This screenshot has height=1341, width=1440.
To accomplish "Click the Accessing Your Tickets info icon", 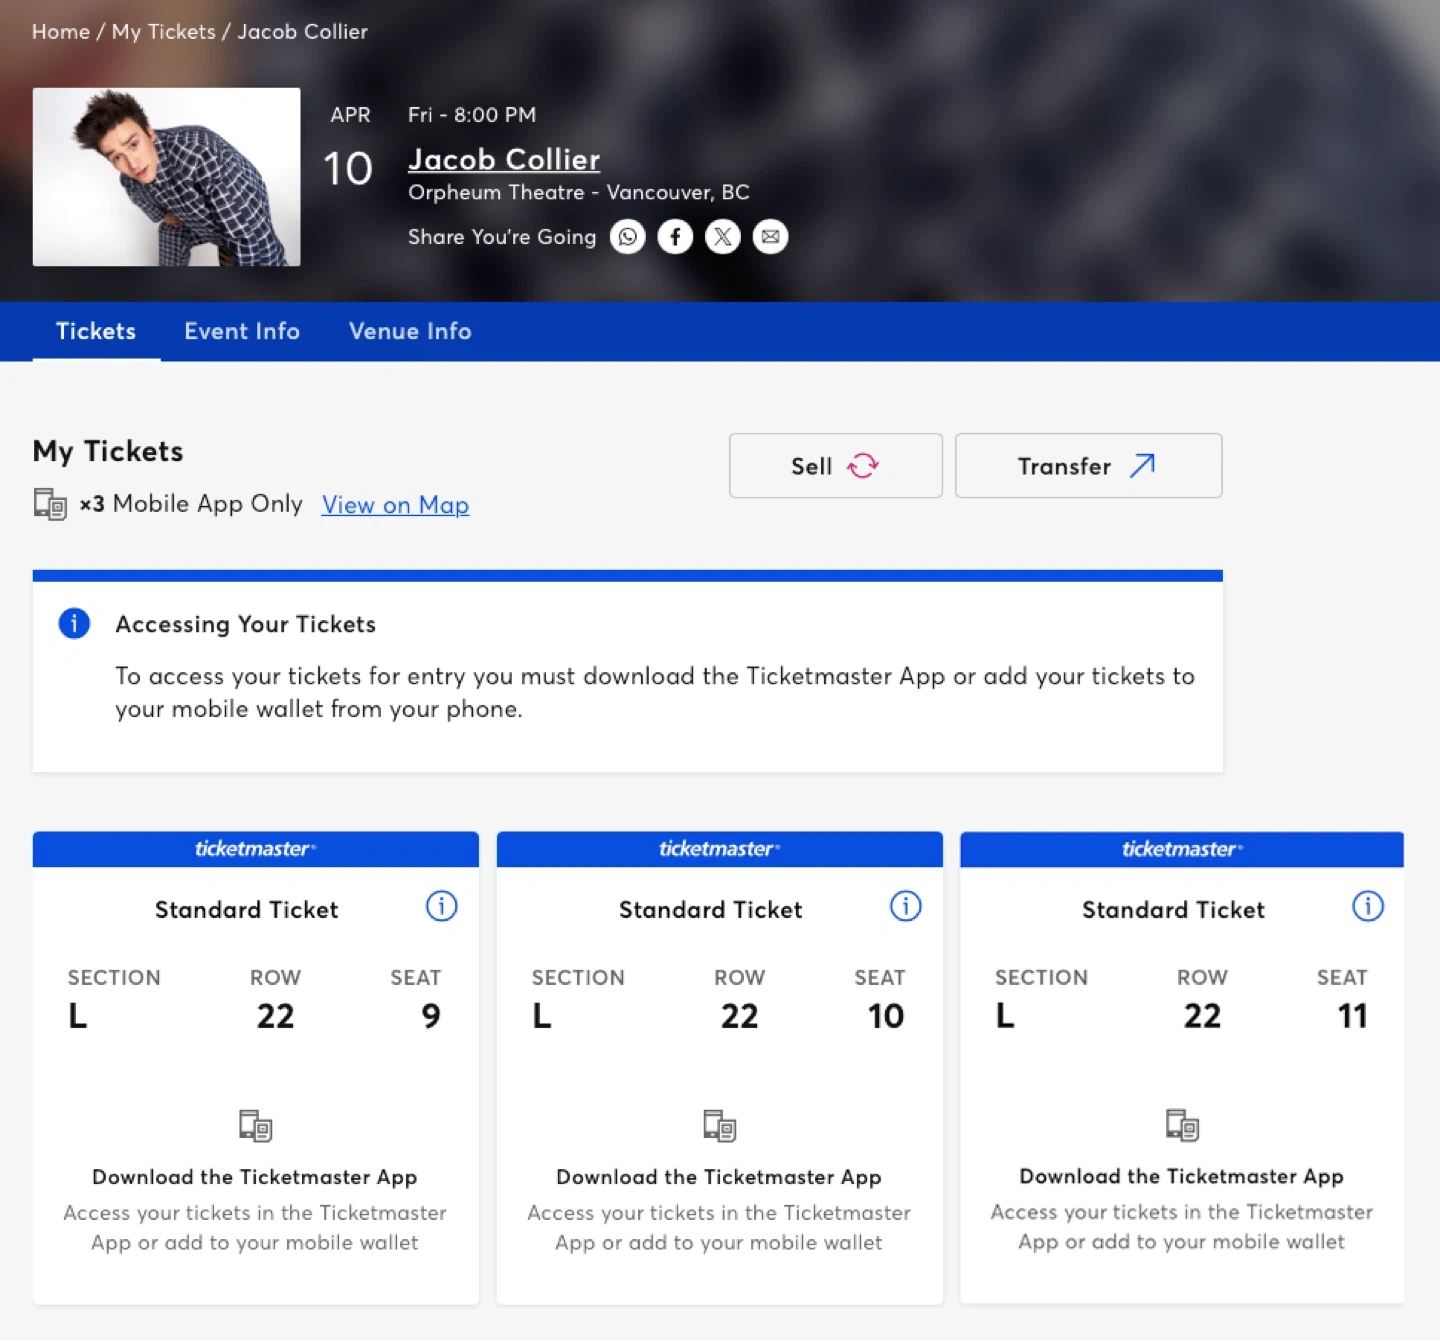I will click(74, 623).
